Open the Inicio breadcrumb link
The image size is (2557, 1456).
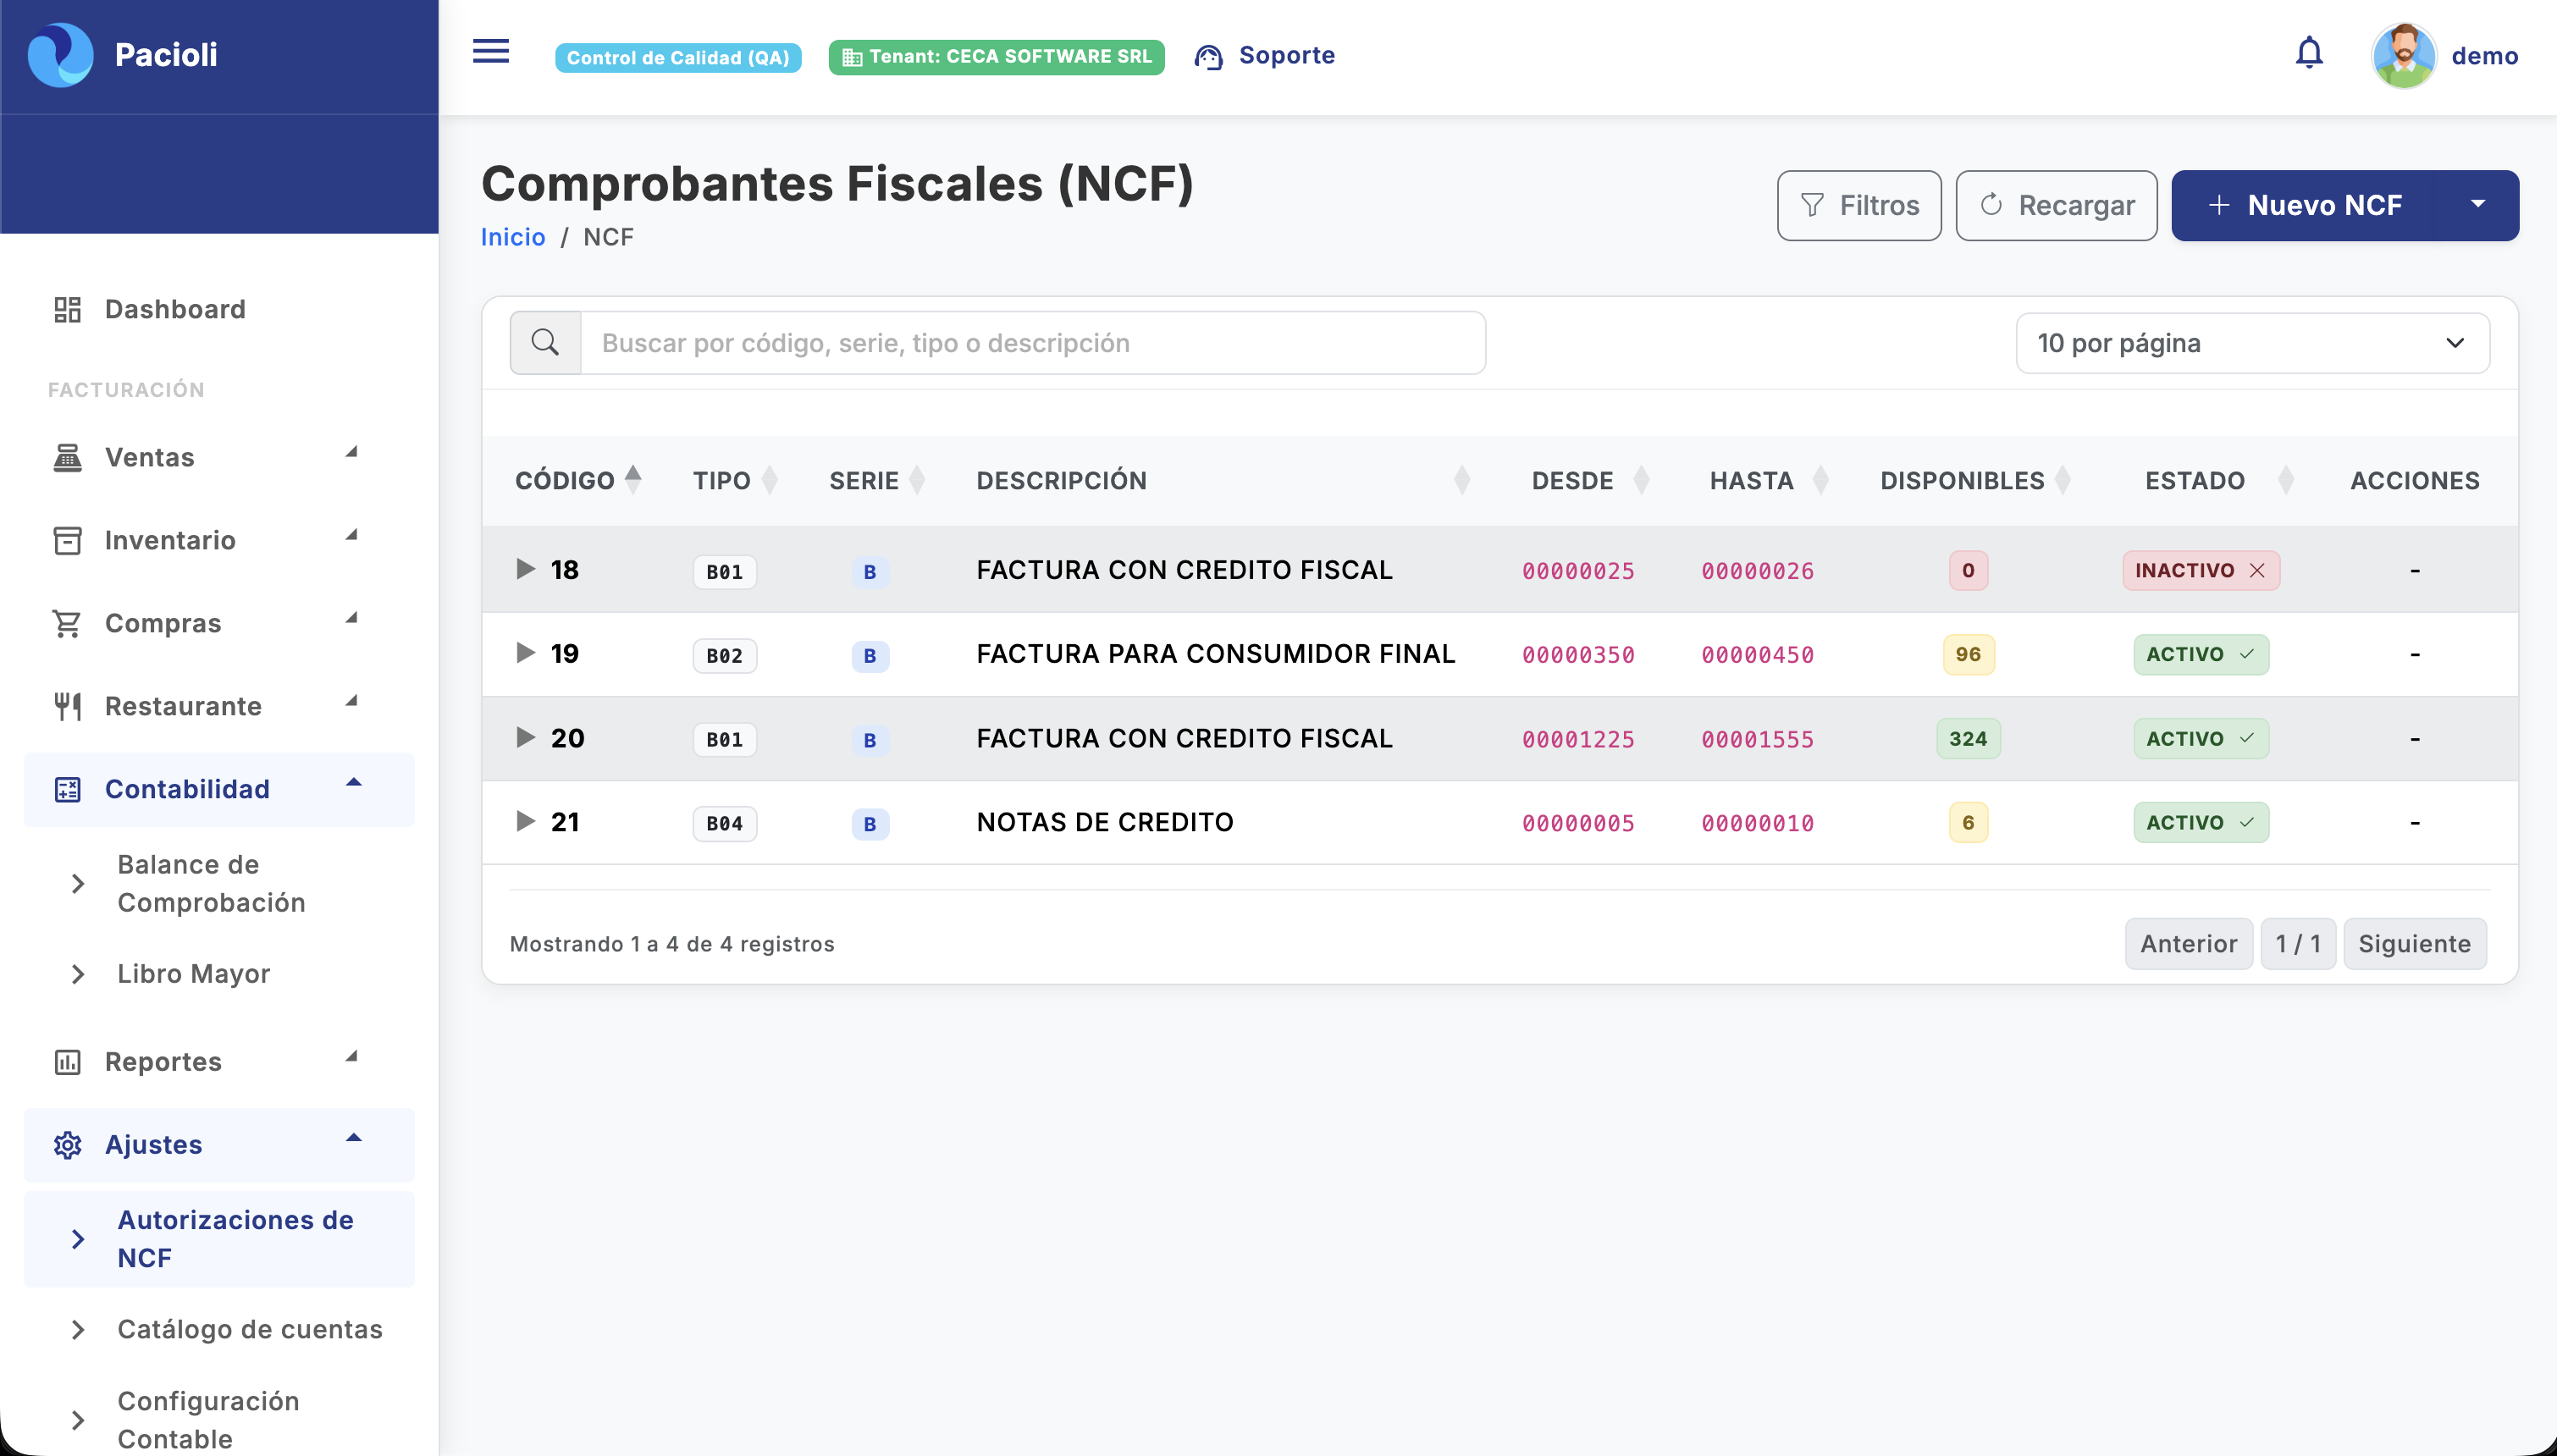[512, 237]
